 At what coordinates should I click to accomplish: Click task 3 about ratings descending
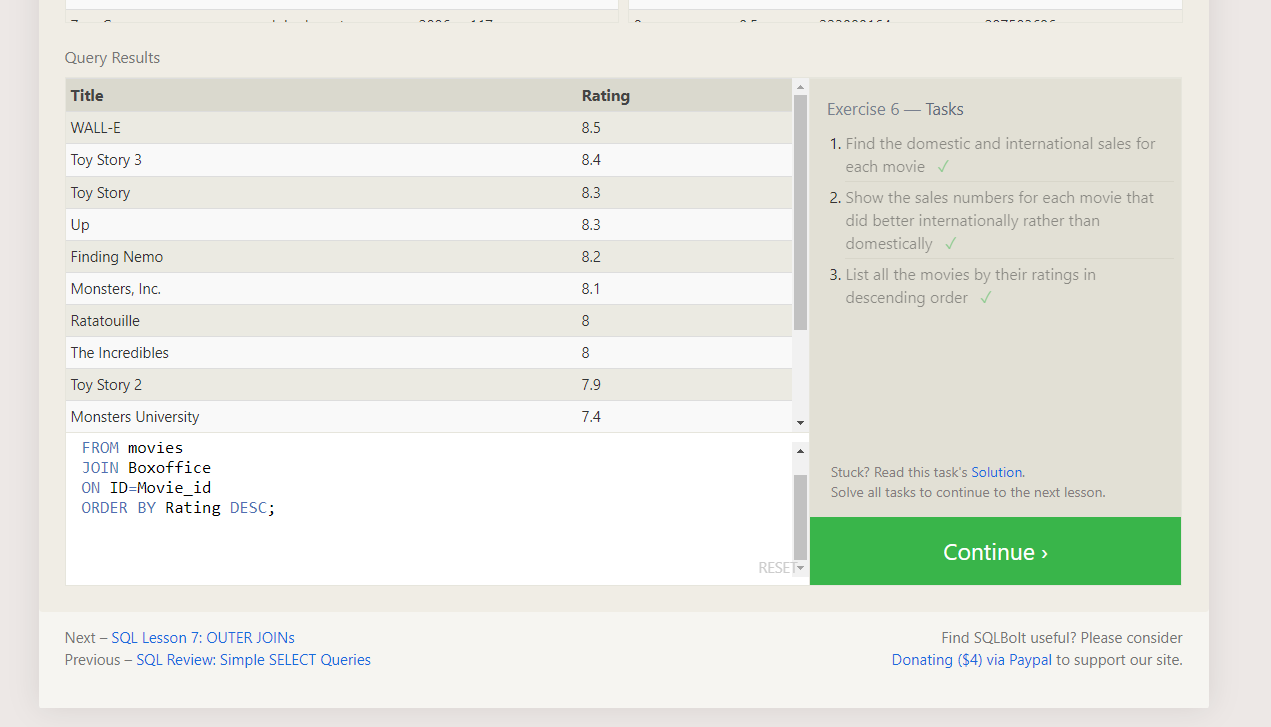point(970,286)
